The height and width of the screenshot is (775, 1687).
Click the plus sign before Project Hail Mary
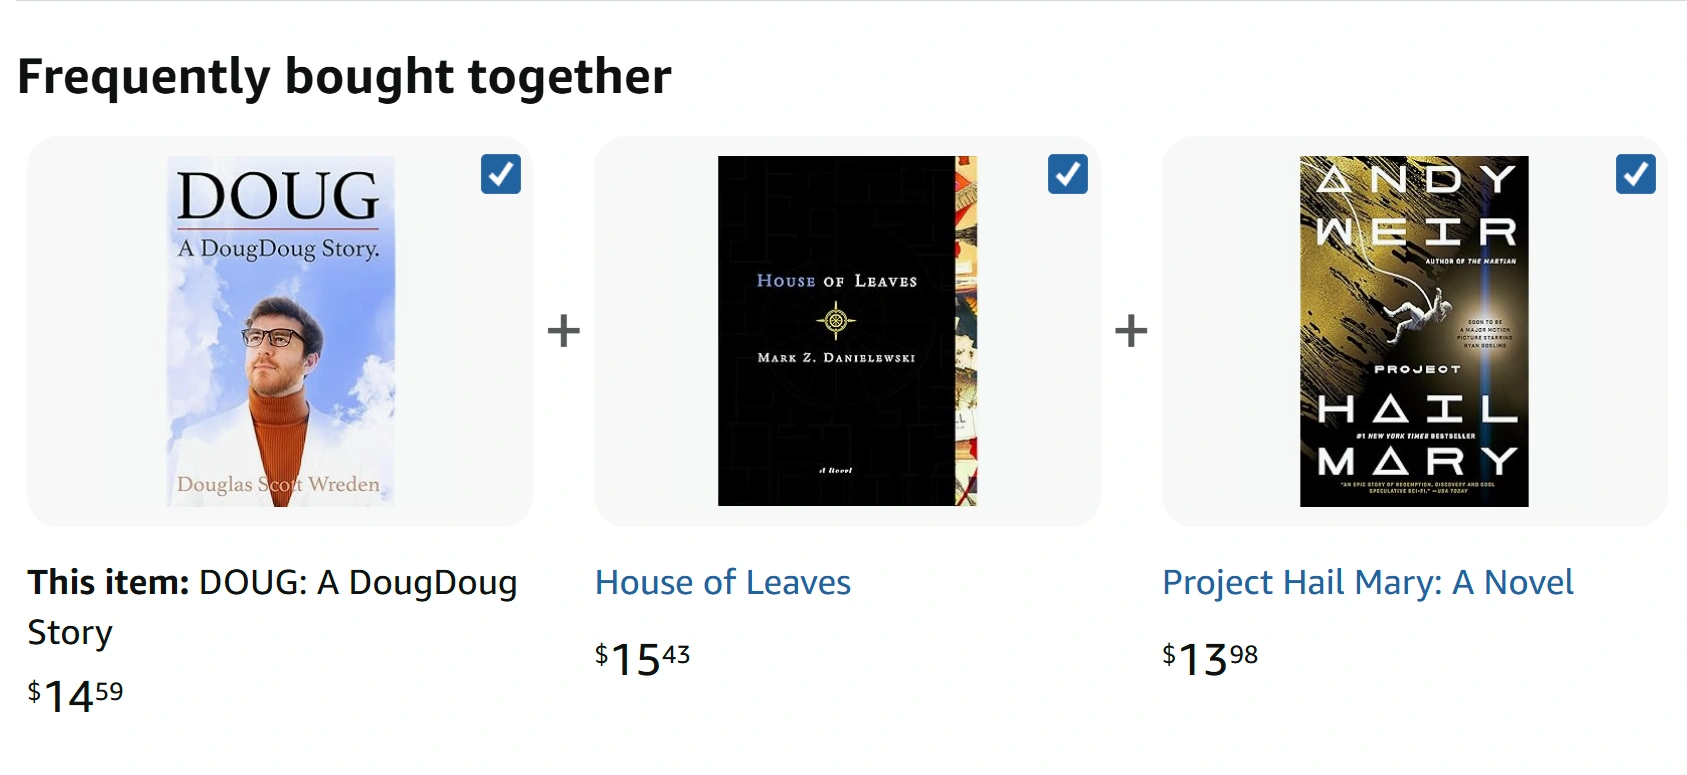tap(1131, 331)
